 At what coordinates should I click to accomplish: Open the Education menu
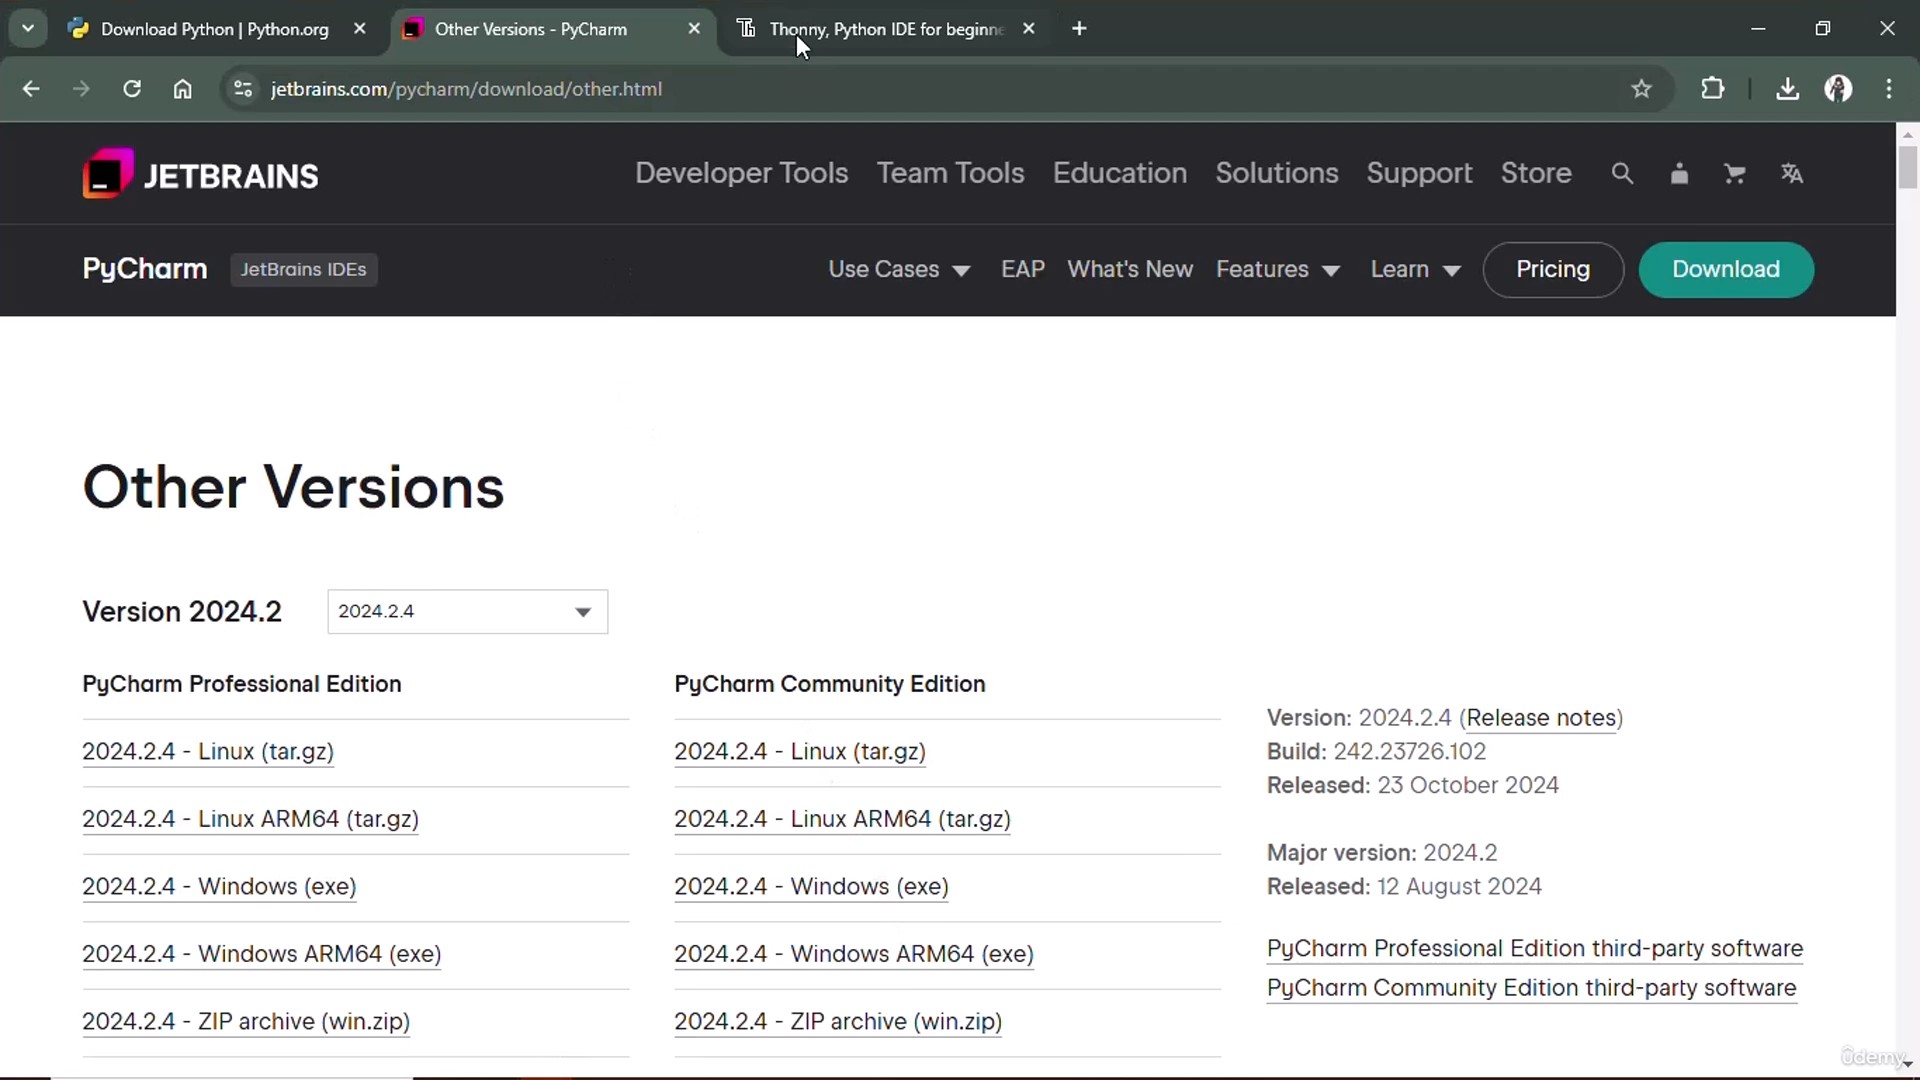pyautogui.click(x=1119, y=173)
